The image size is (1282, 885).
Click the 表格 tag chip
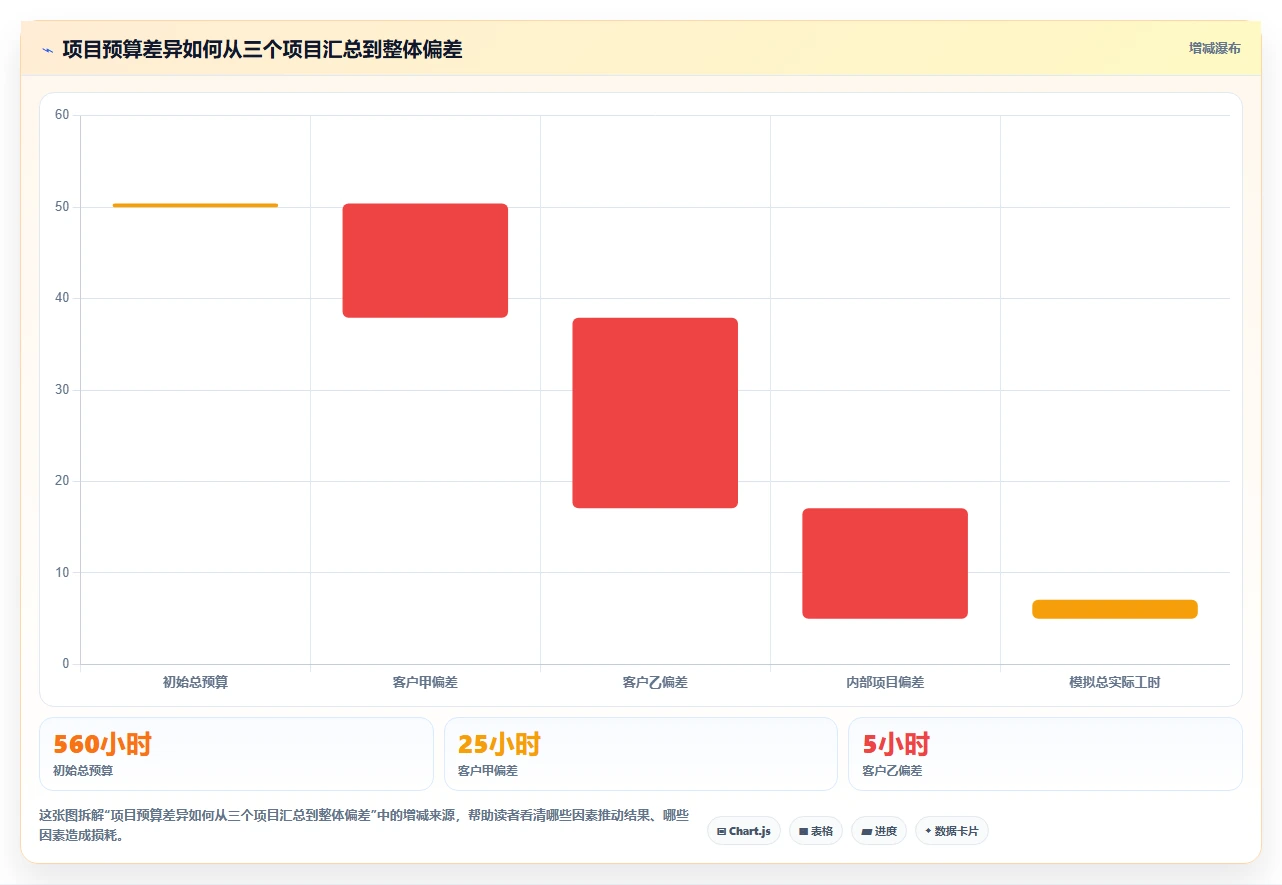(816, 831)
